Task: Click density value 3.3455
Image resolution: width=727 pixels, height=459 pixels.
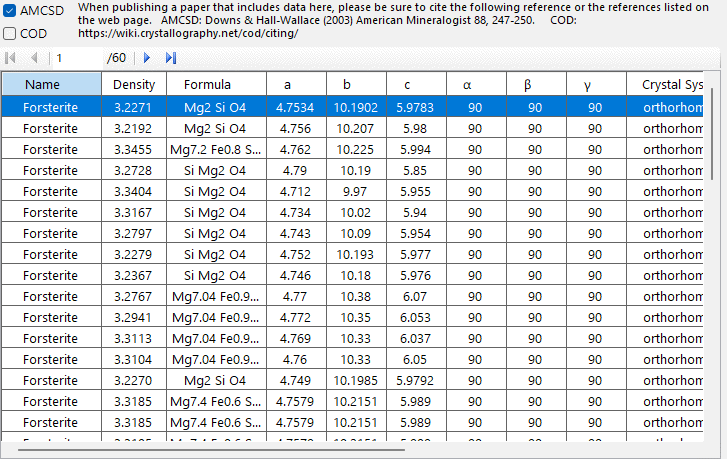Action: click(133, 150)
